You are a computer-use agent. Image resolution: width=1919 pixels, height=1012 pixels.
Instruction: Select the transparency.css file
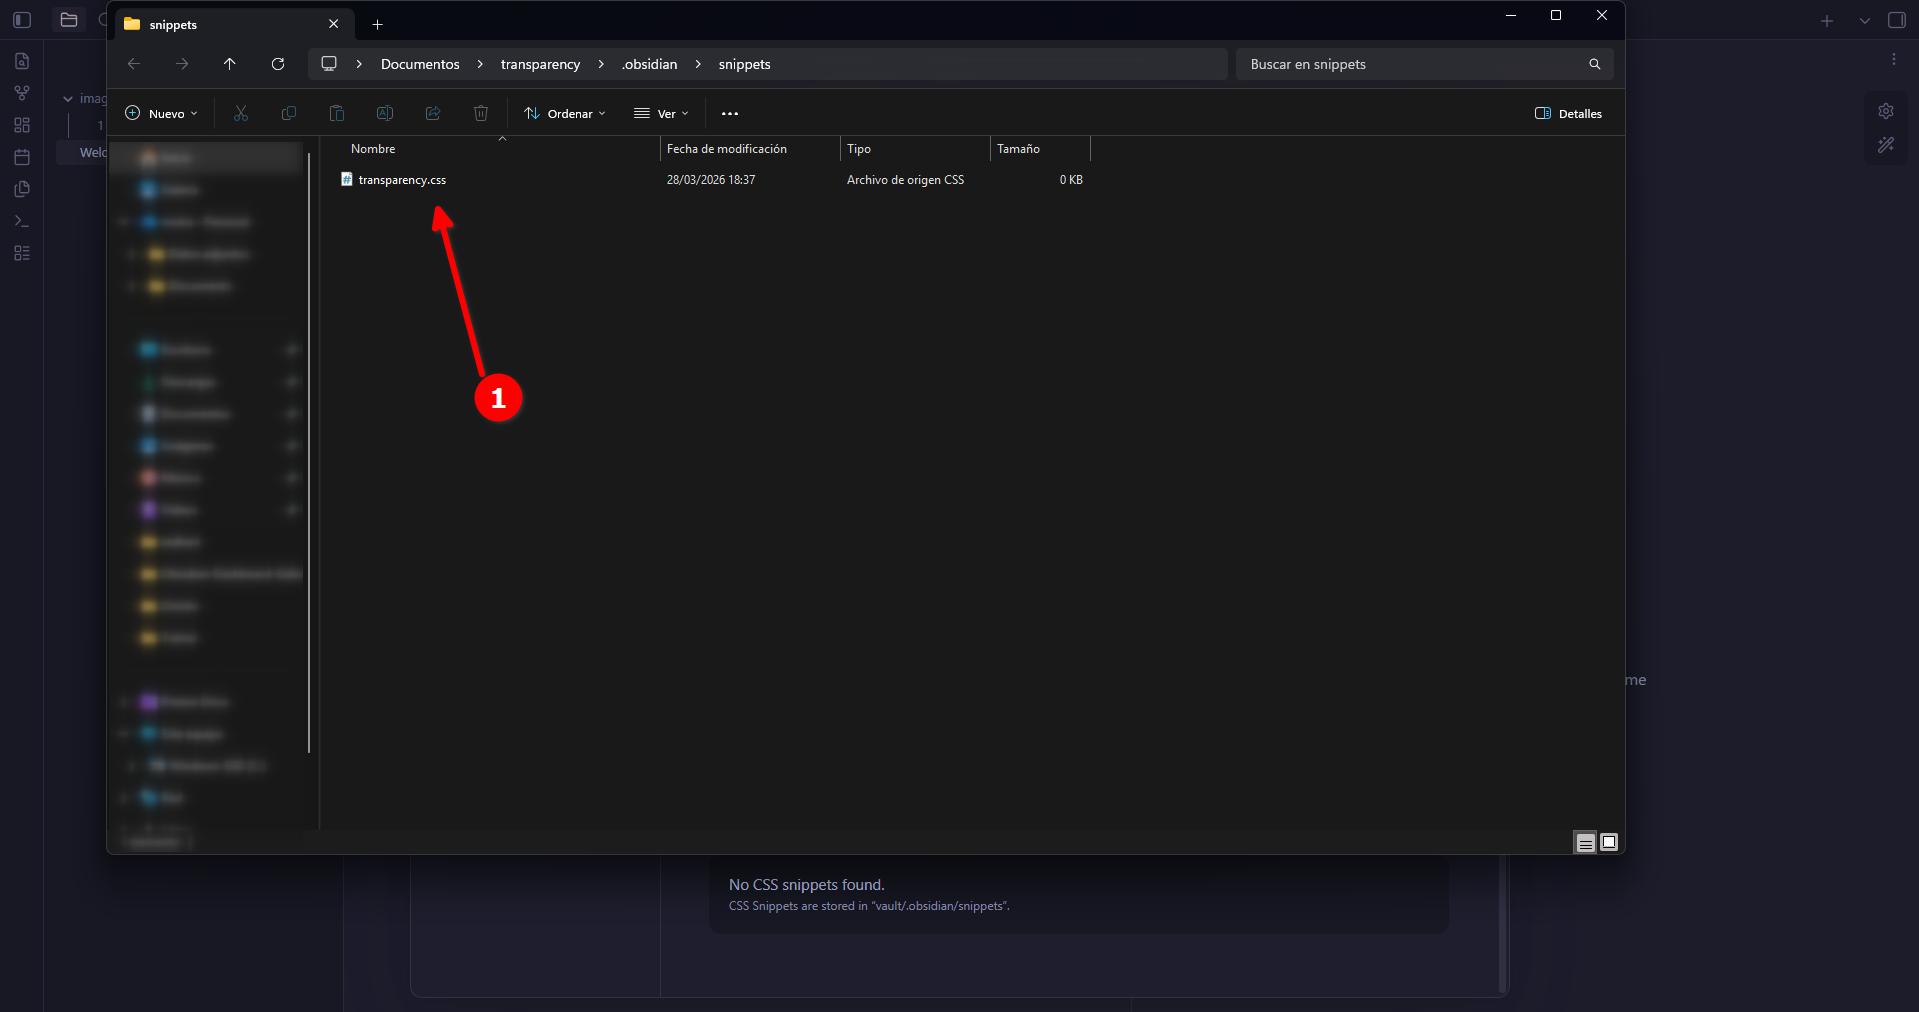coord(402,180)
